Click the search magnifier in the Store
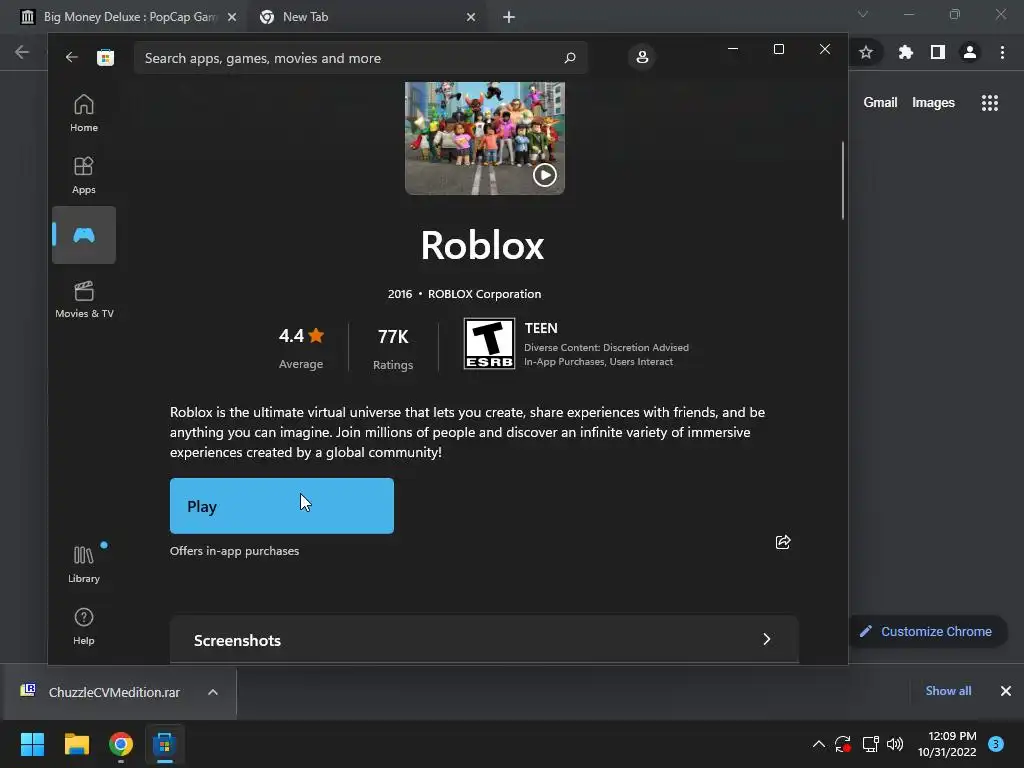Image resolution: width=1024 pixels, height=768 pixels. [569, 58]
